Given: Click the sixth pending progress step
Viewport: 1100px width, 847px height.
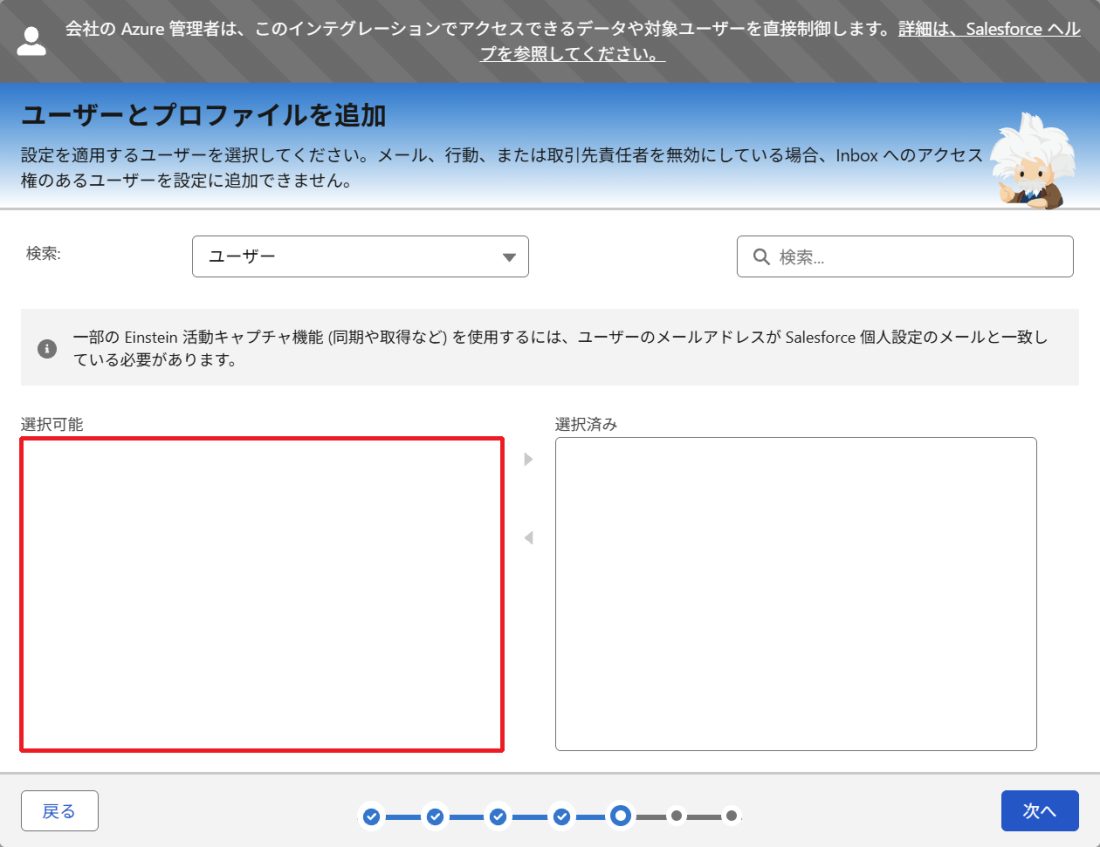Looking at the screenshot, I should pos(676,815).
